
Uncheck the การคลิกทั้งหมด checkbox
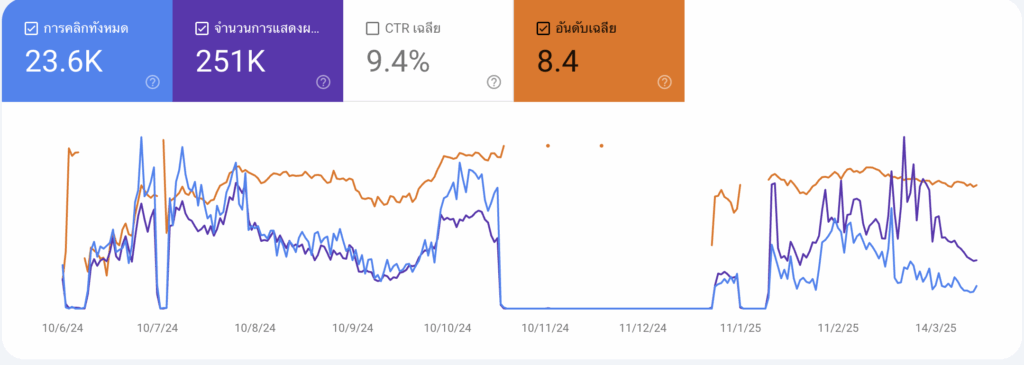30,29
